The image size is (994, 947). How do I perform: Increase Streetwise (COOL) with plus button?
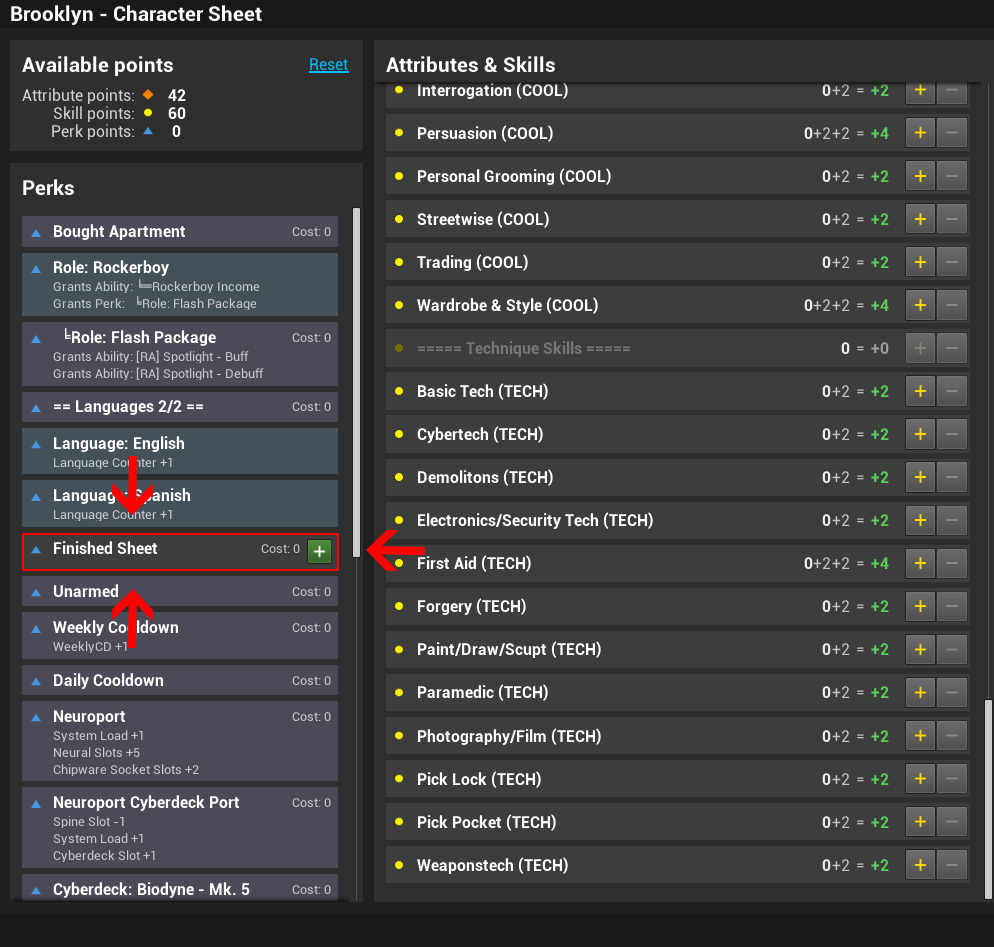pos(920,219)
